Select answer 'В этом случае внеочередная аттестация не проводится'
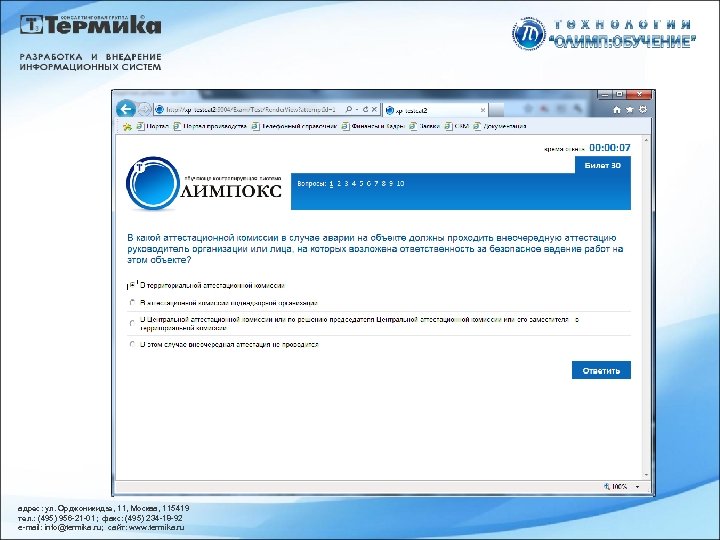The width and height of the screenshot is (720, 540). [132, 344]
